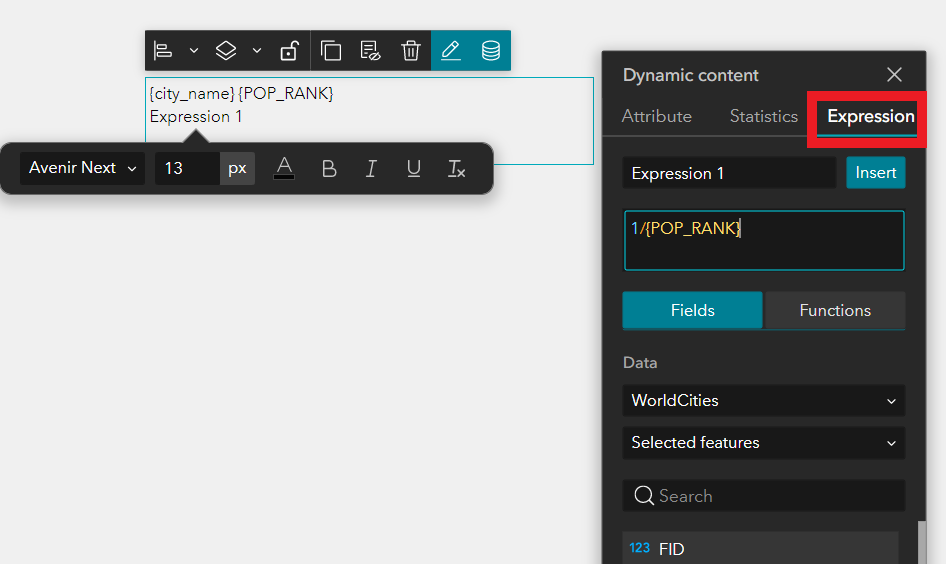Open the Avenir Next font dropdown
946x564 pixels.
(83, 168)
